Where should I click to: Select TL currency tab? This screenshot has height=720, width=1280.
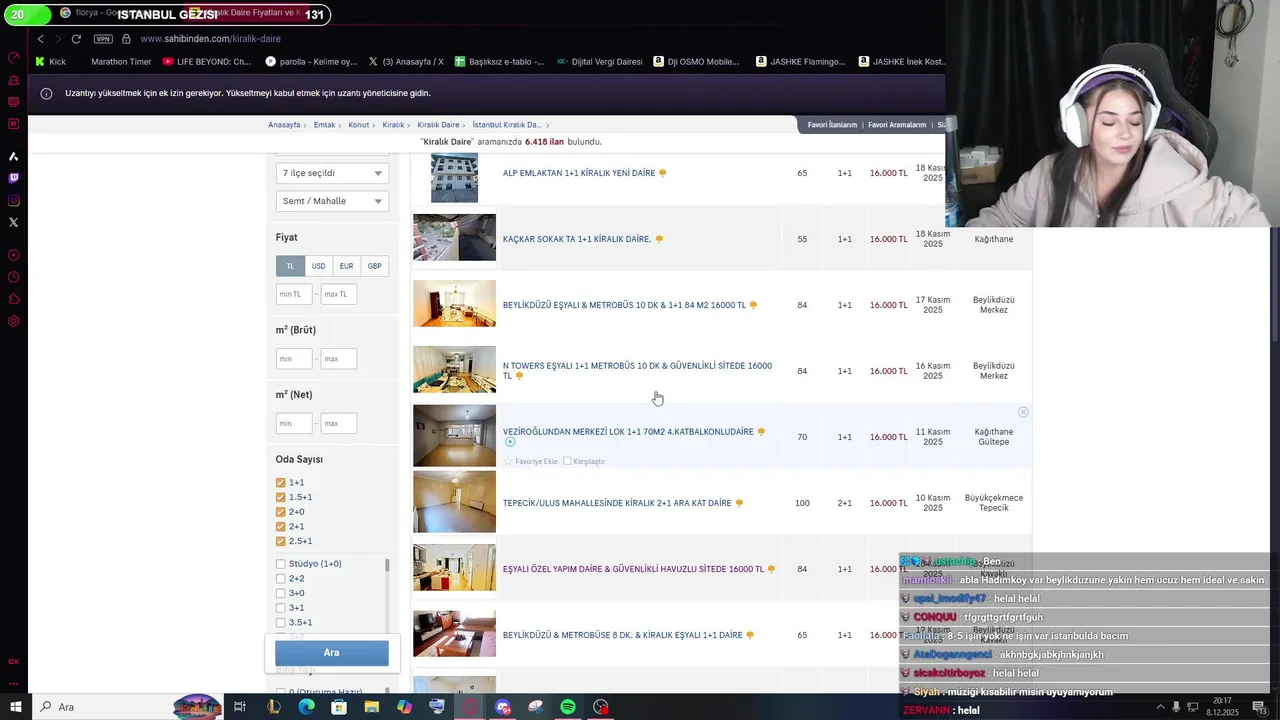click(290, 266)
